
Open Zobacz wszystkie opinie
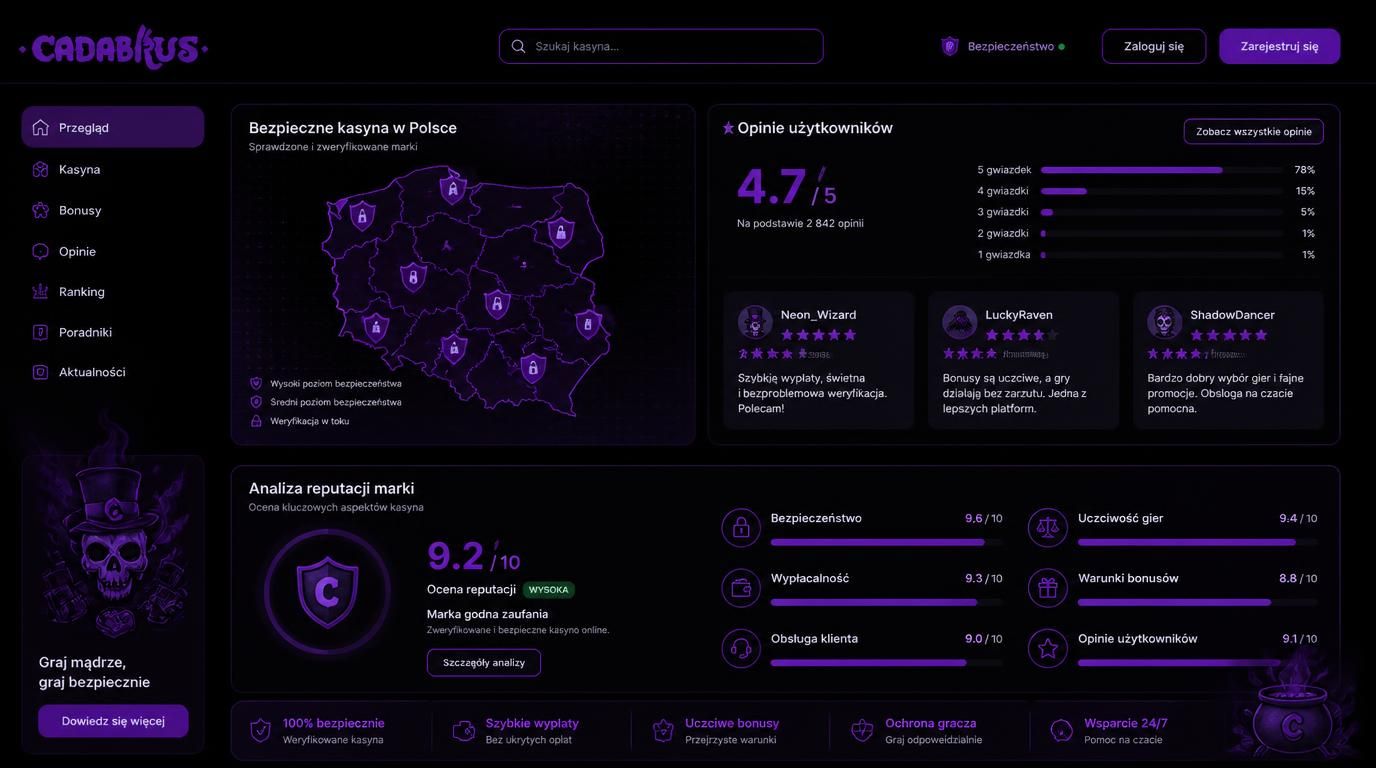point(1253,132)
